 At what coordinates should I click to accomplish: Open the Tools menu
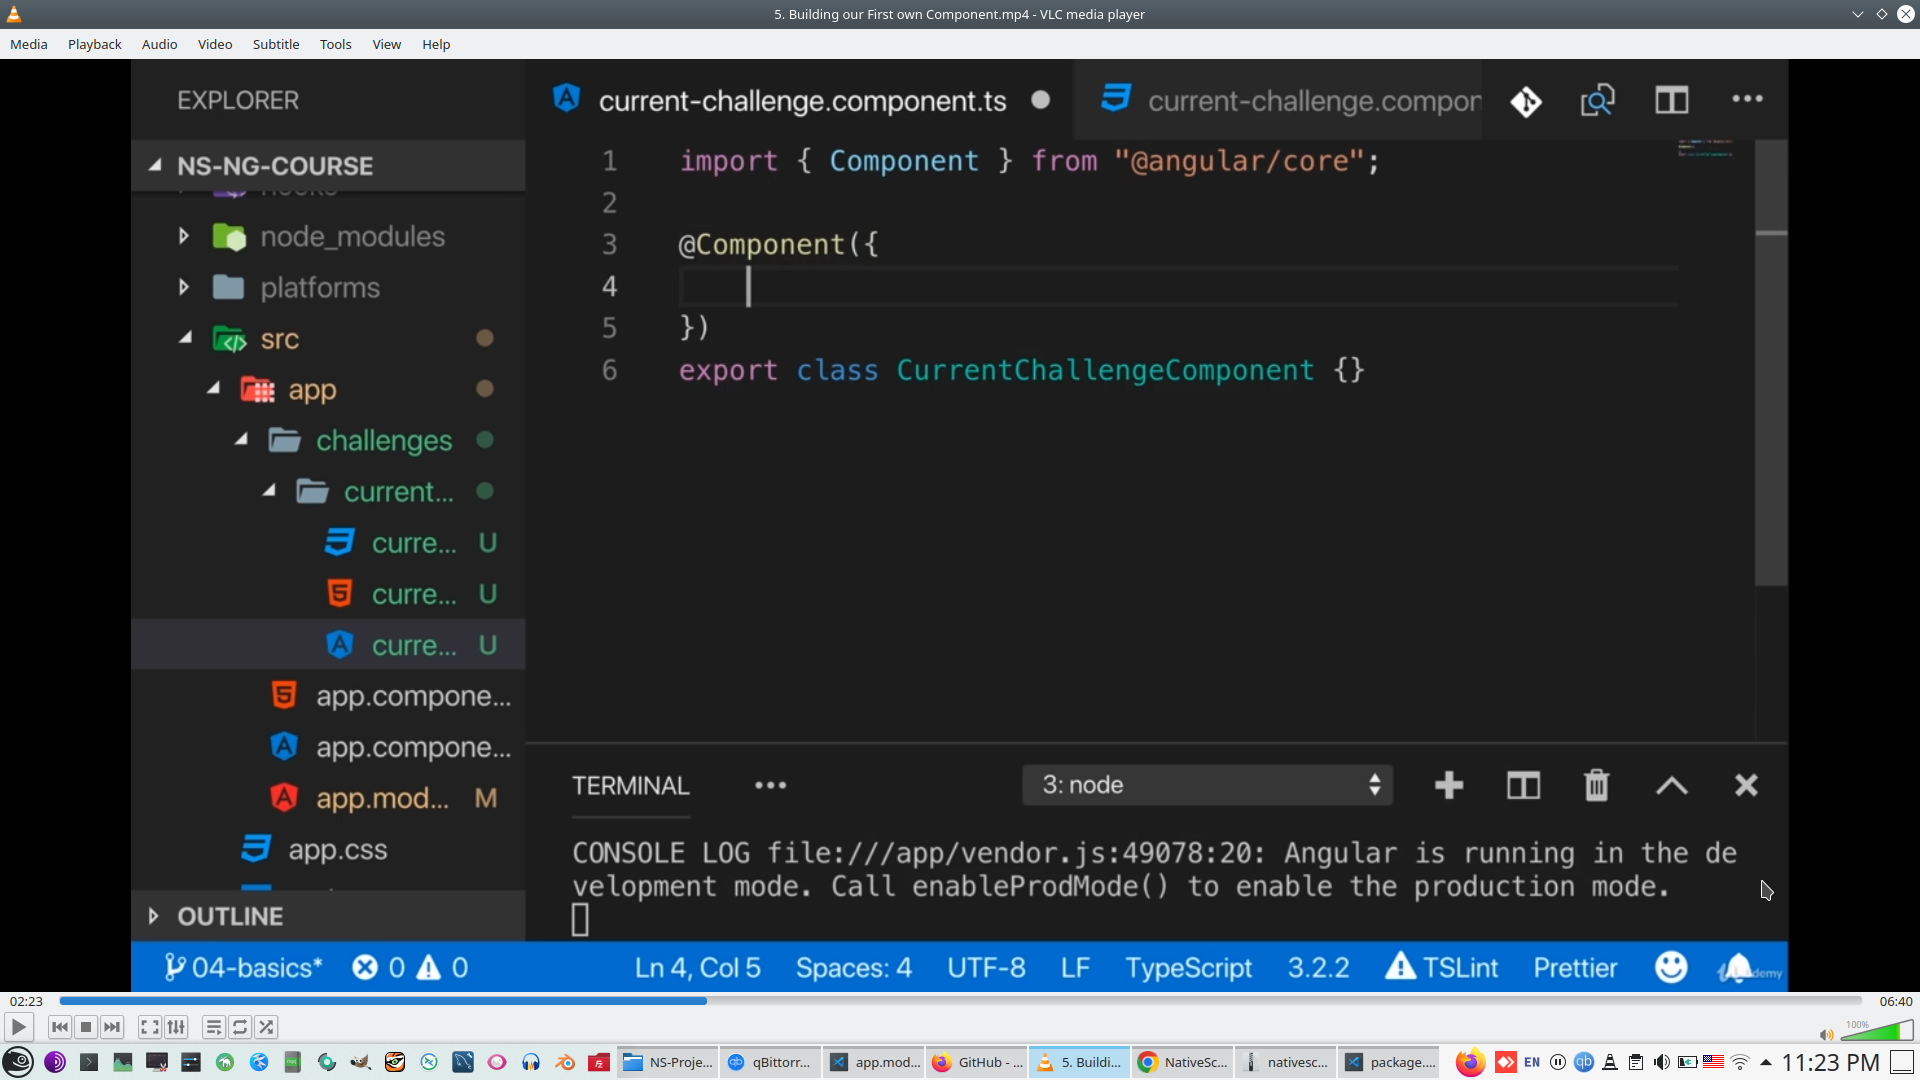[335, 44]
